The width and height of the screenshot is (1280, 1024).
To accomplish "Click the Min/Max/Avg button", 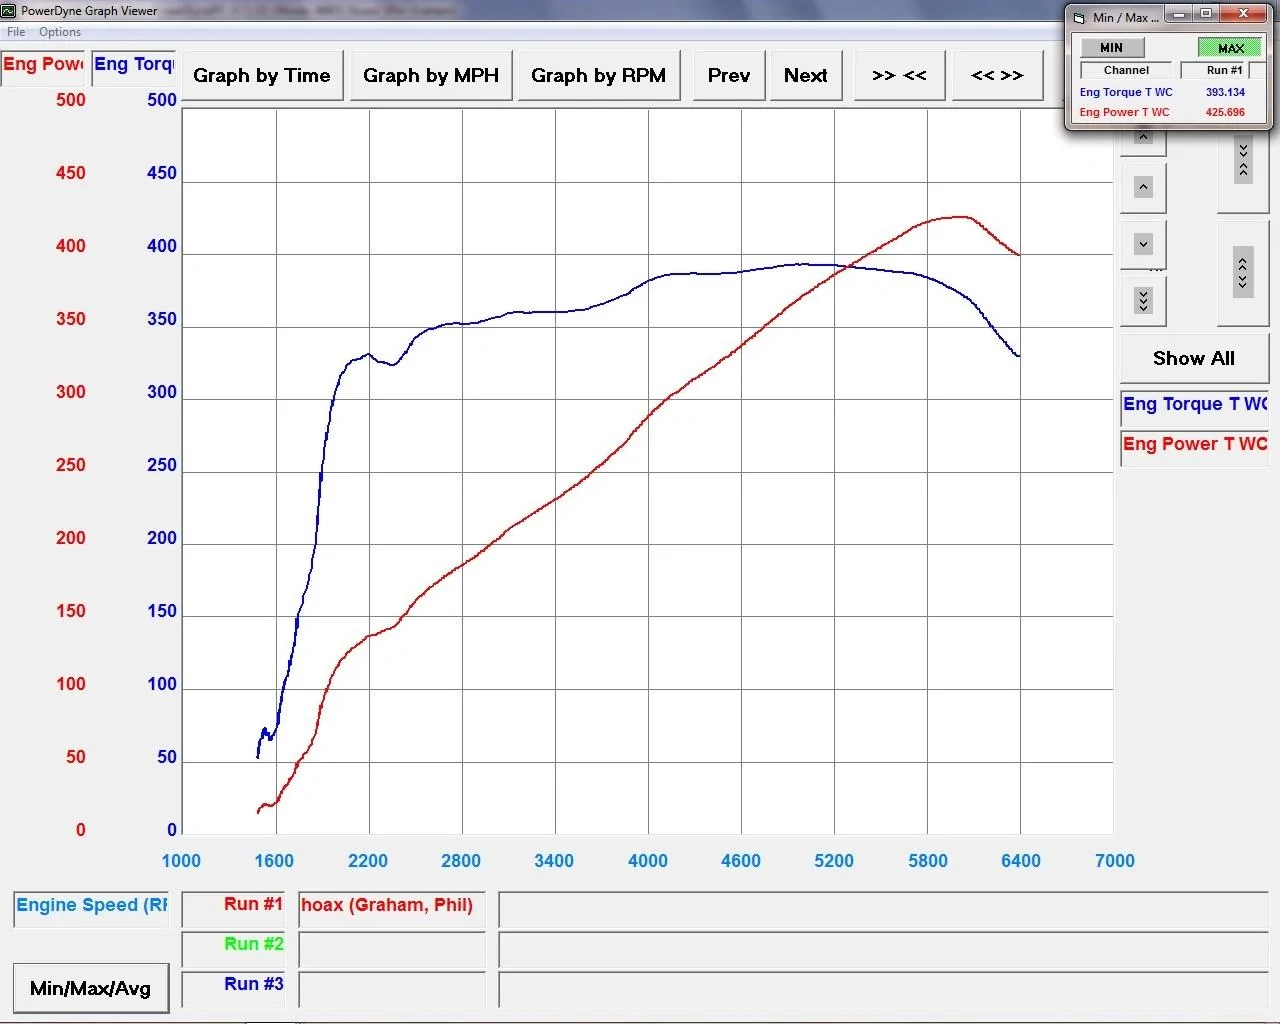I will click(x=90, y=988).
